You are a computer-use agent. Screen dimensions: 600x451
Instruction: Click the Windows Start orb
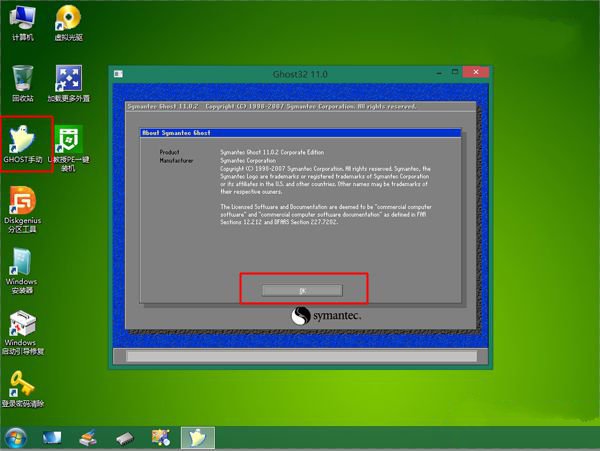pyautogui.click(x=16, y=438)
